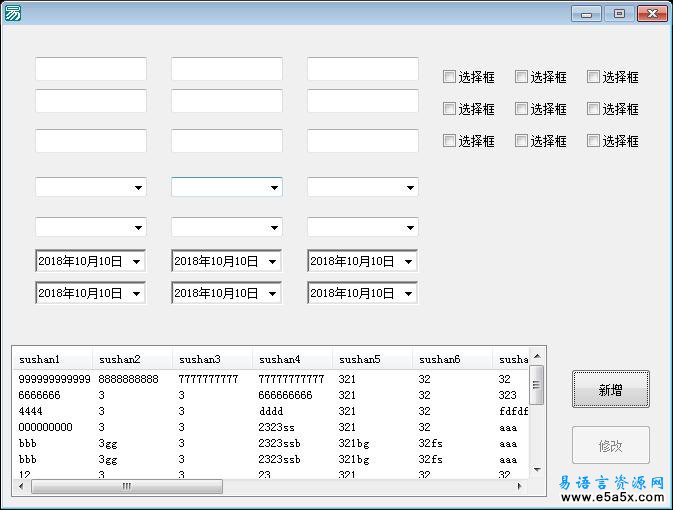
Task: Click the list's horizontal scrollbar thumb
Action: coord(127,487)
